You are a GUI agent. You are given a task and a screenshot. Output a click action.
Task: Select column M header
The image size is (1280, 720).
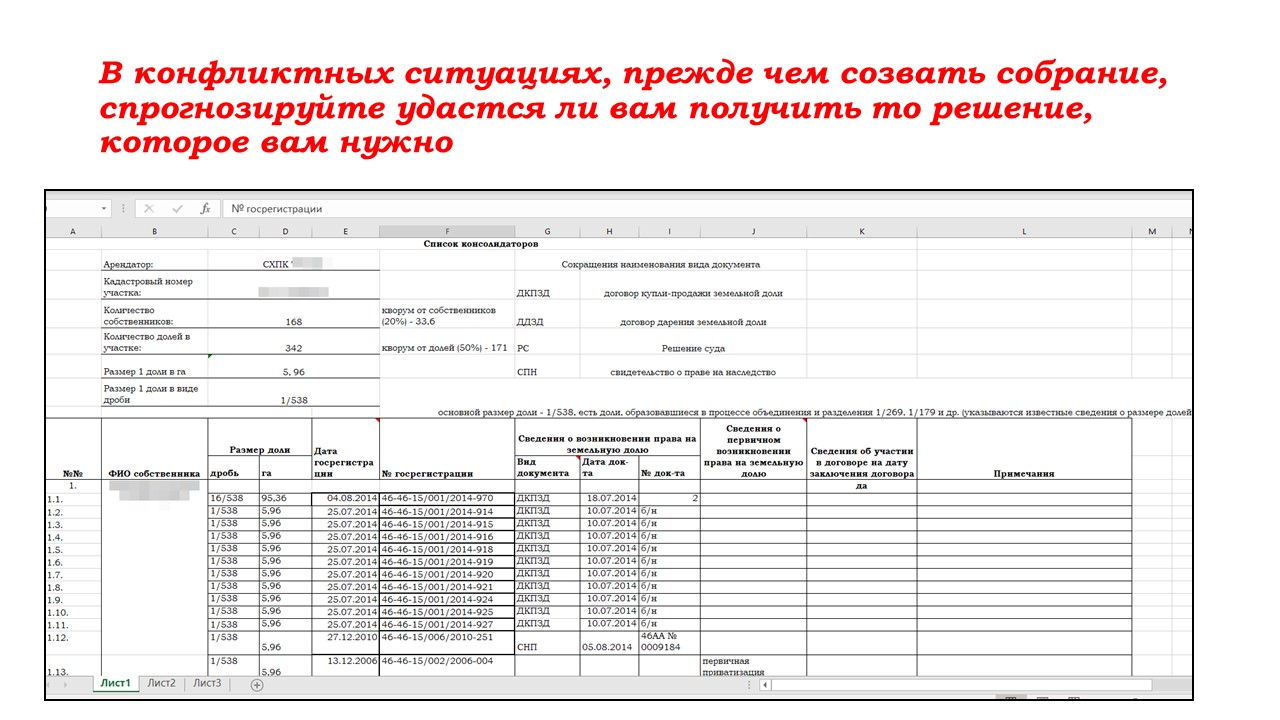coord(1152,231)
